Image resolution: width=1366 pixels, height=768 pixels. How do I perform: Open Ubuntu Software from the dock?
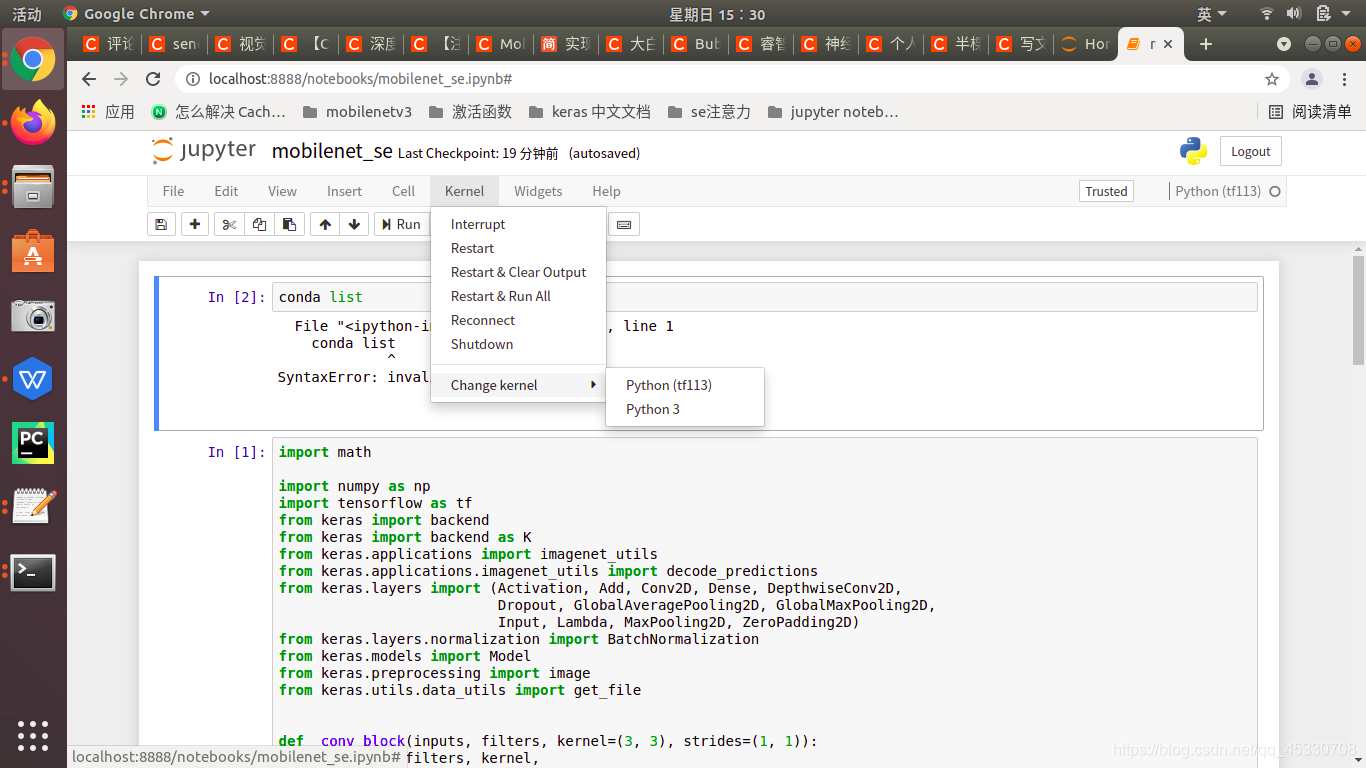(x=33, y=252)
